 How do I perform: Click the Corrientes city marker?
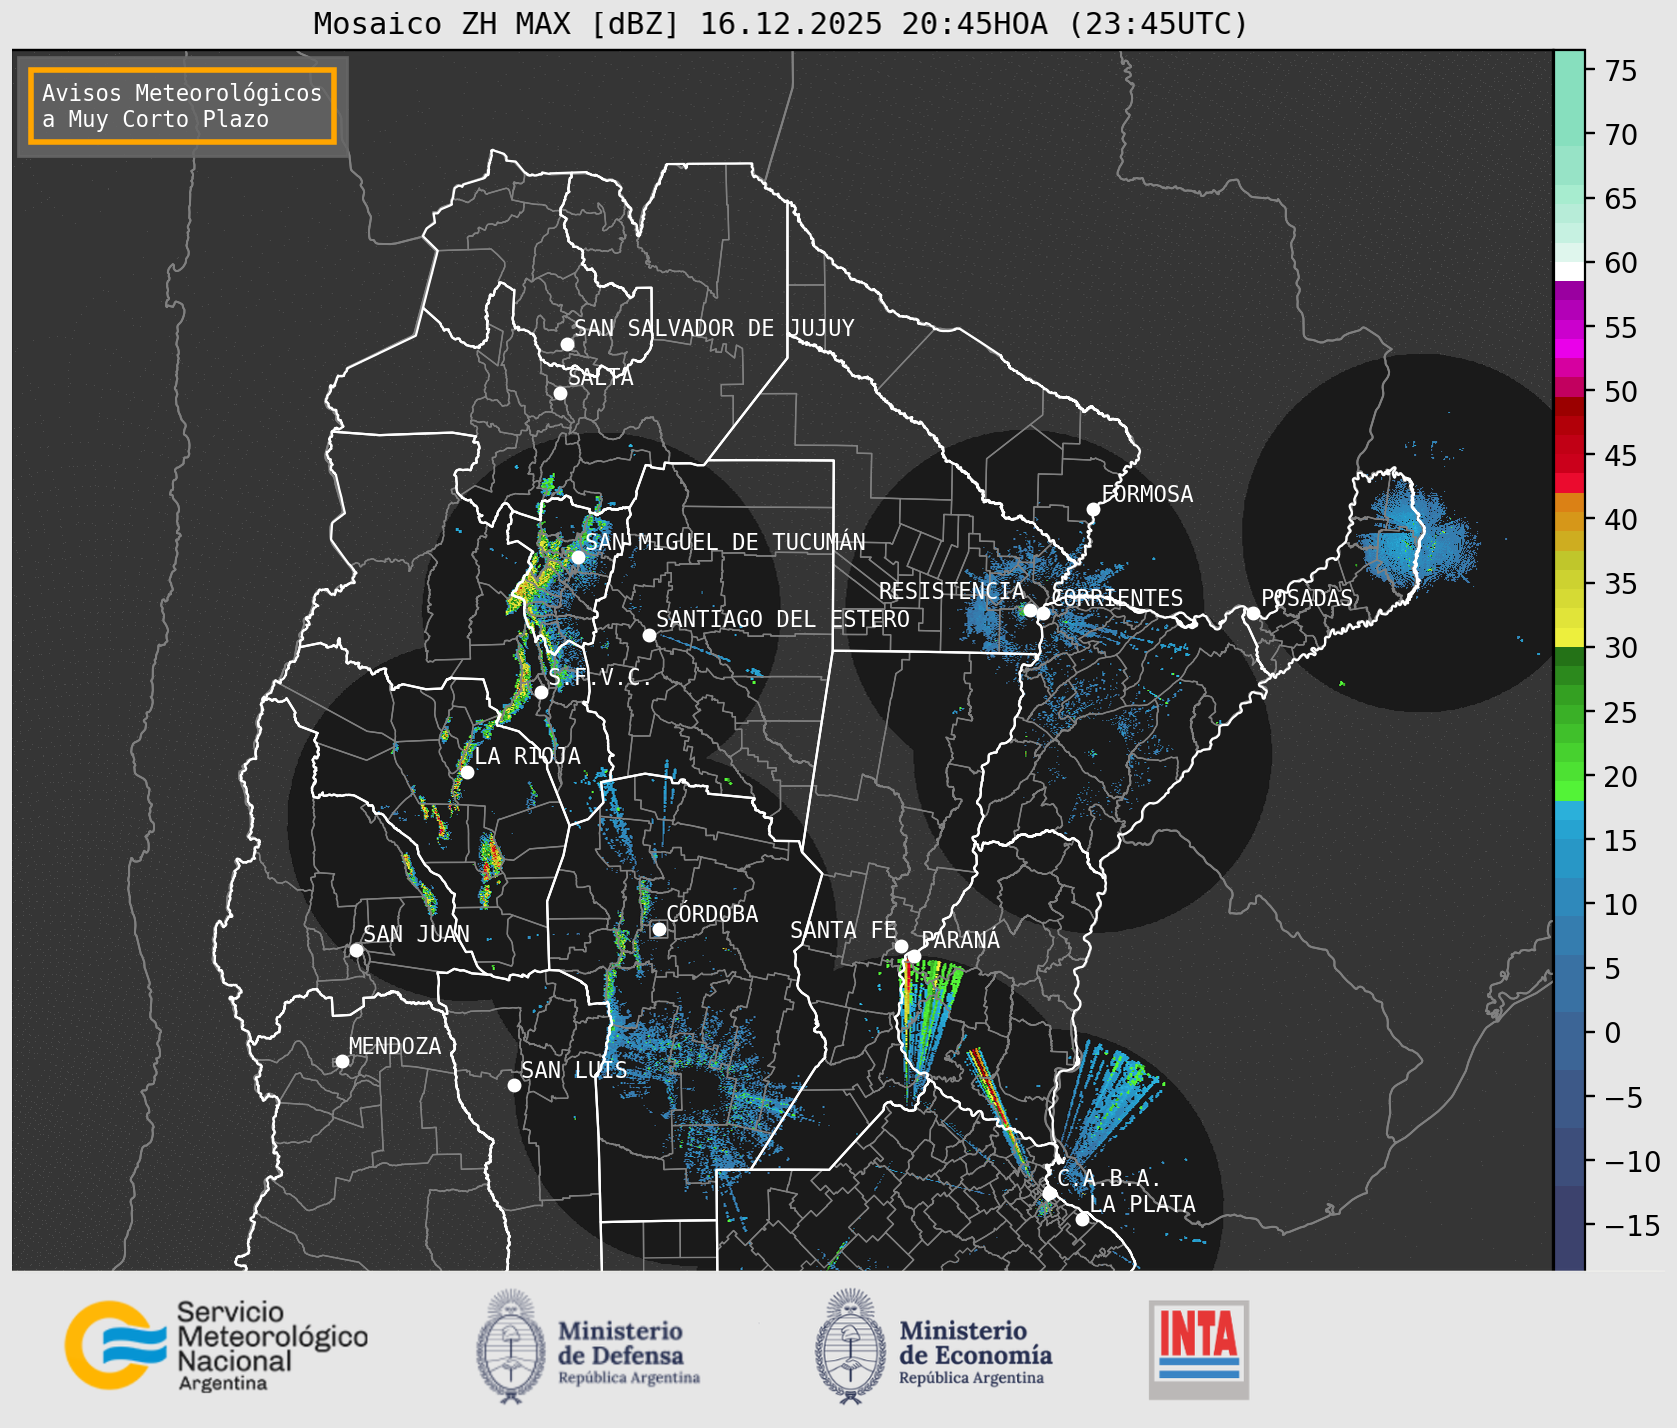[1043, 613]
